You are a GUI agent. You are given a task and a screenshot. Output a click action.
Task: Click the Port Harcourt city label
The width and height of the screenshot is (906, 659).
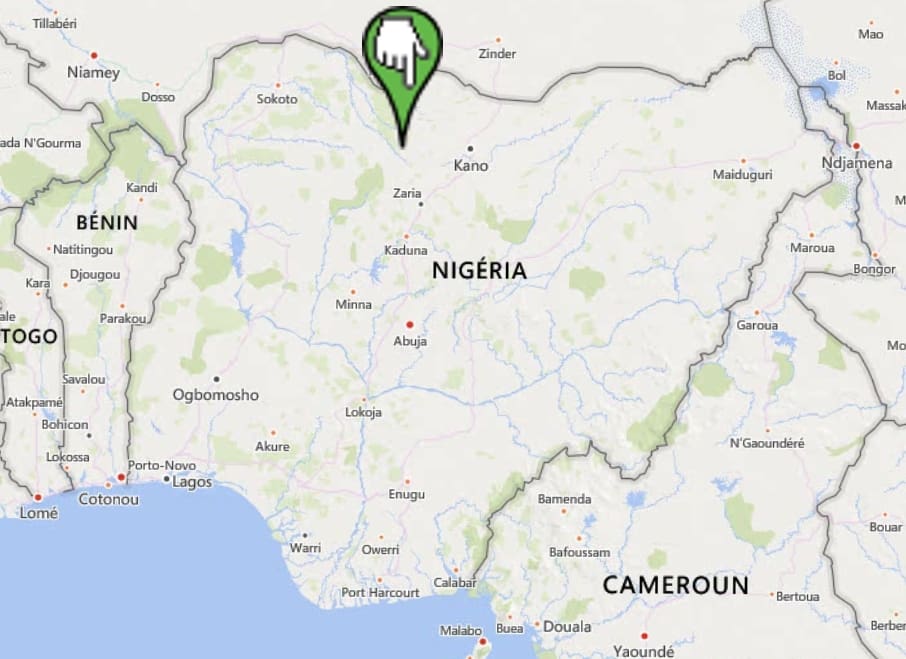[x=380, y=593]
